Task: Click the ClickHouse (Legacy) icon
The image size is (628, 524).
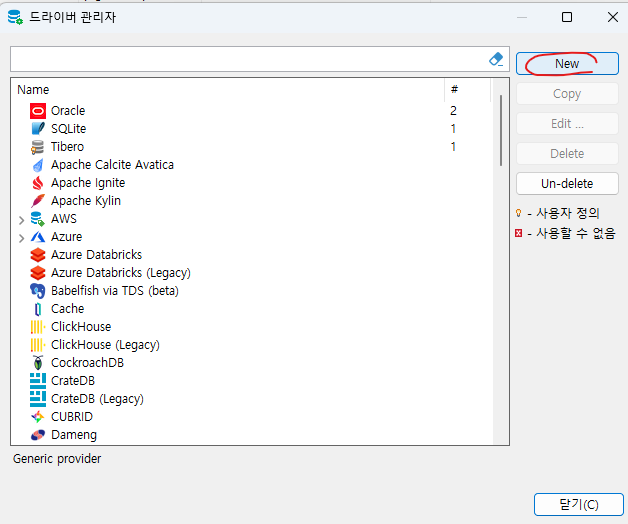Action: click(38, 345)
